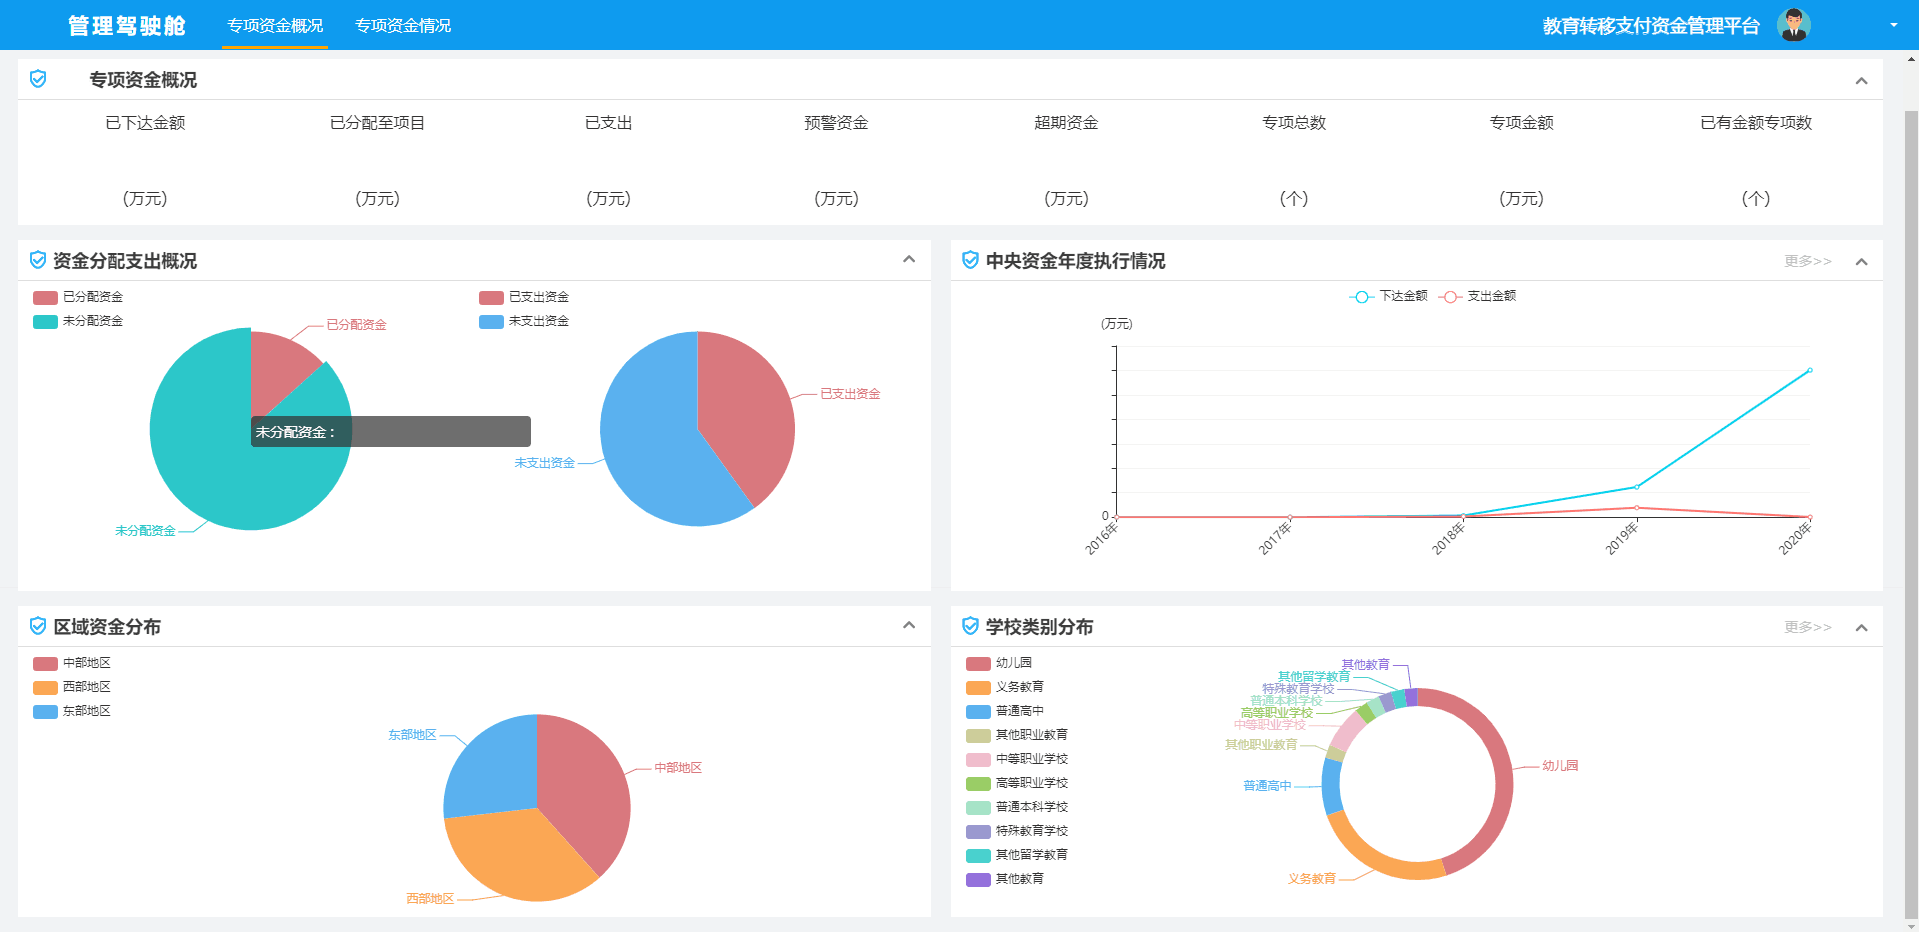
Task: Click shield icon beside 资金分配支出概况
Action: (38, 260)
